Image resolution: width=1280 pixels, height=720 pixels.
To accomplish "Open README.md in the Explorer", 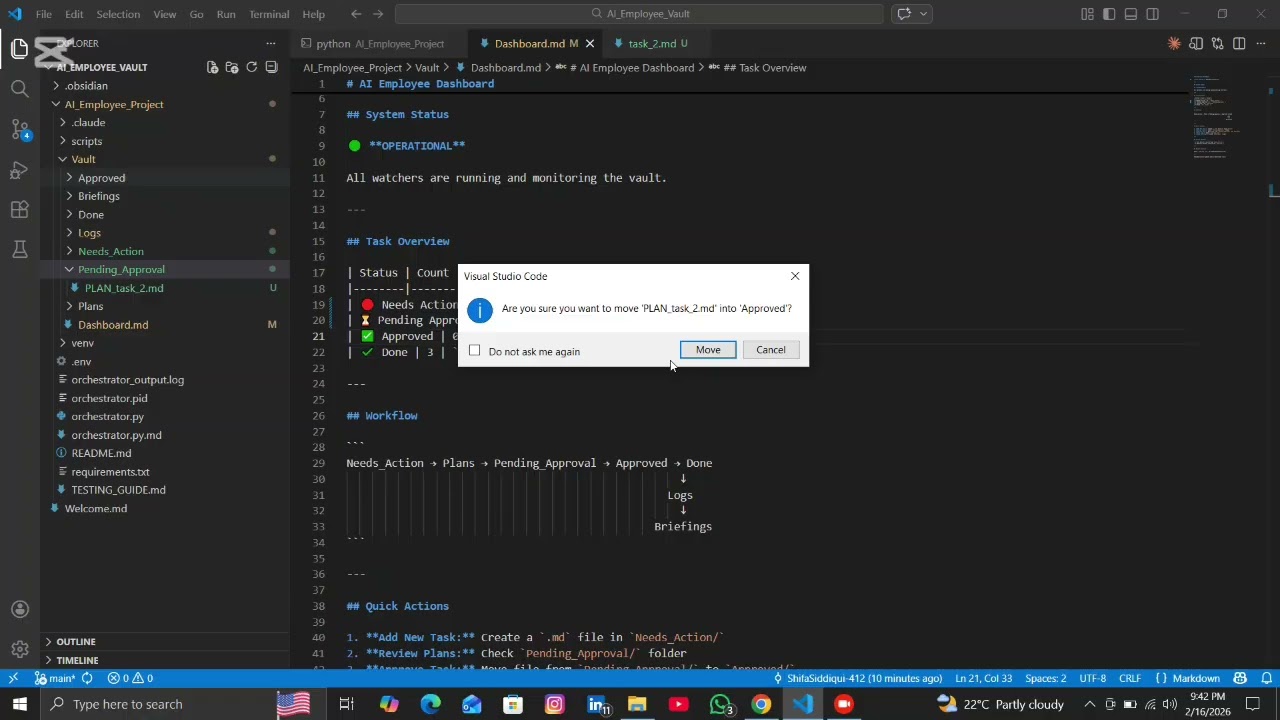I will click(101, 453).
